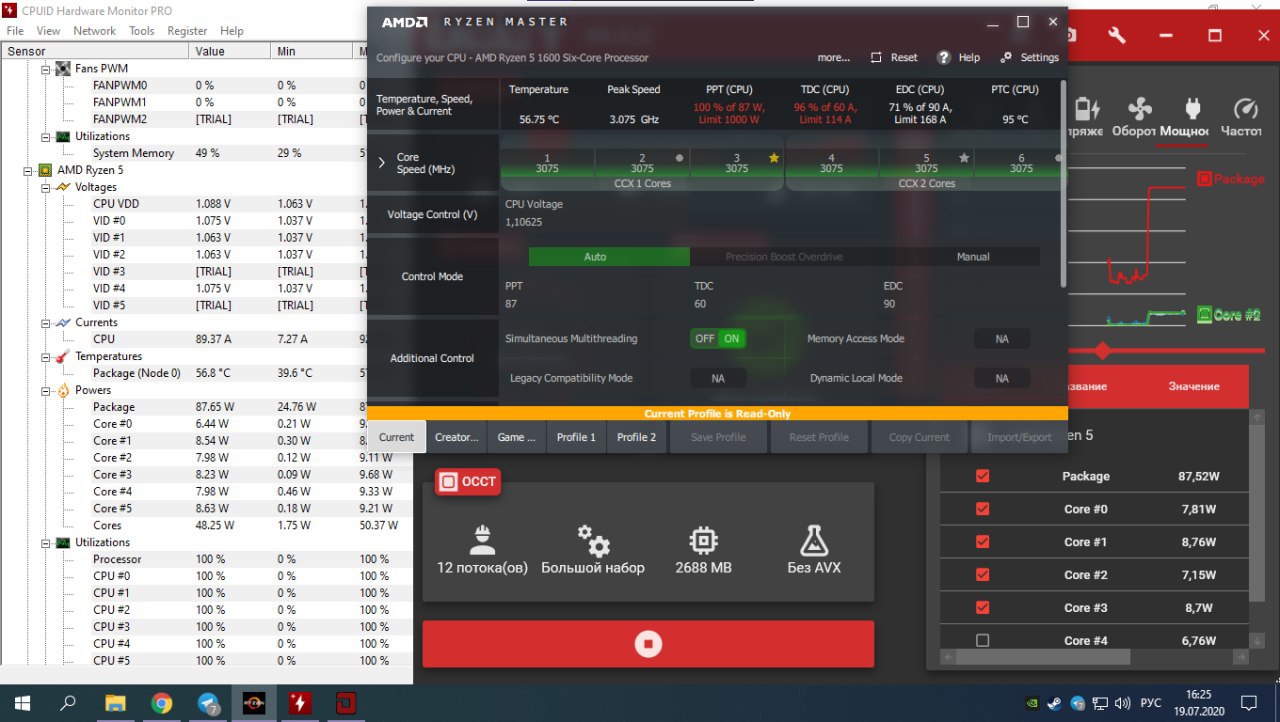
Task: Click Temperatures thermometer icon in HWMonitor
Action: (63, 356)
